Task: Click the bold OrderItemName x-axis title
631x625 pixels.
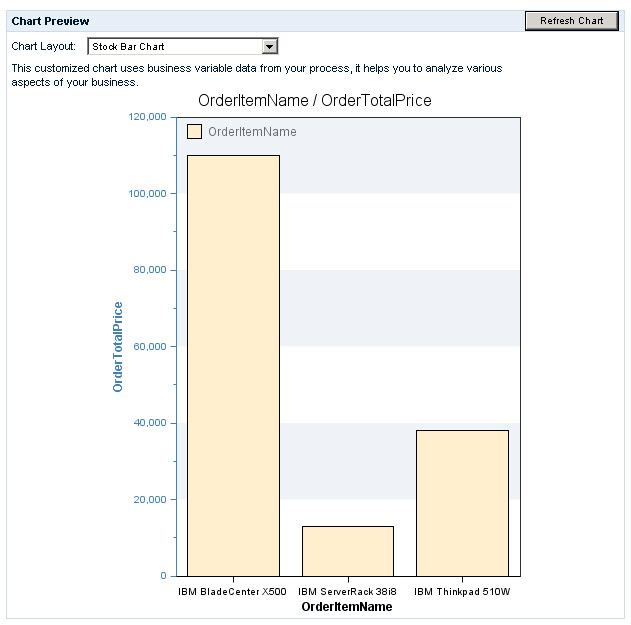Action: click(347, 606)
